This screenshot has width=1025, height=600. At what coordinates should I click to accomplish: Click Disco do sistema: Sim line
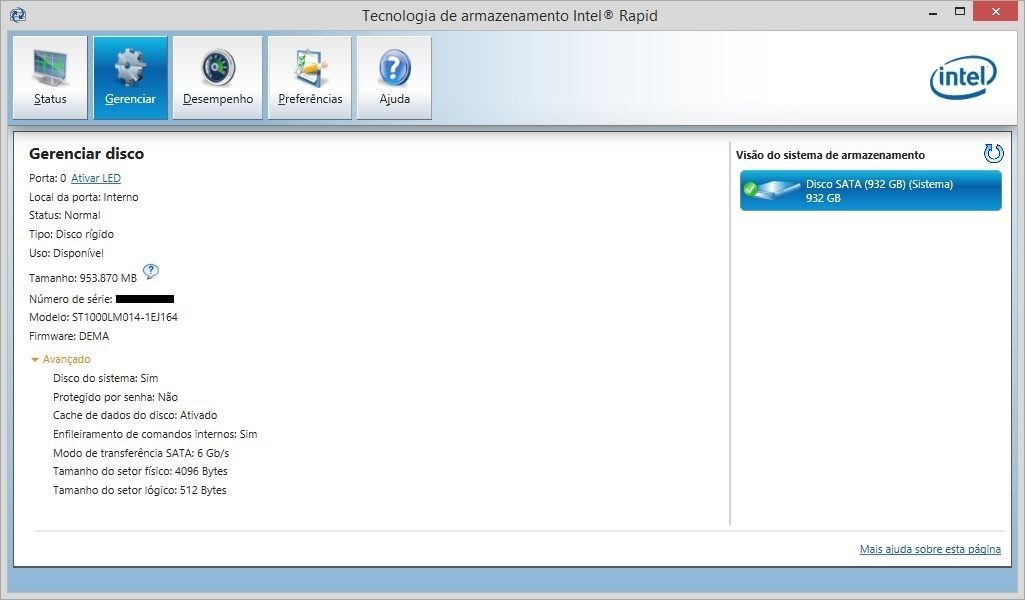point(105,378)
